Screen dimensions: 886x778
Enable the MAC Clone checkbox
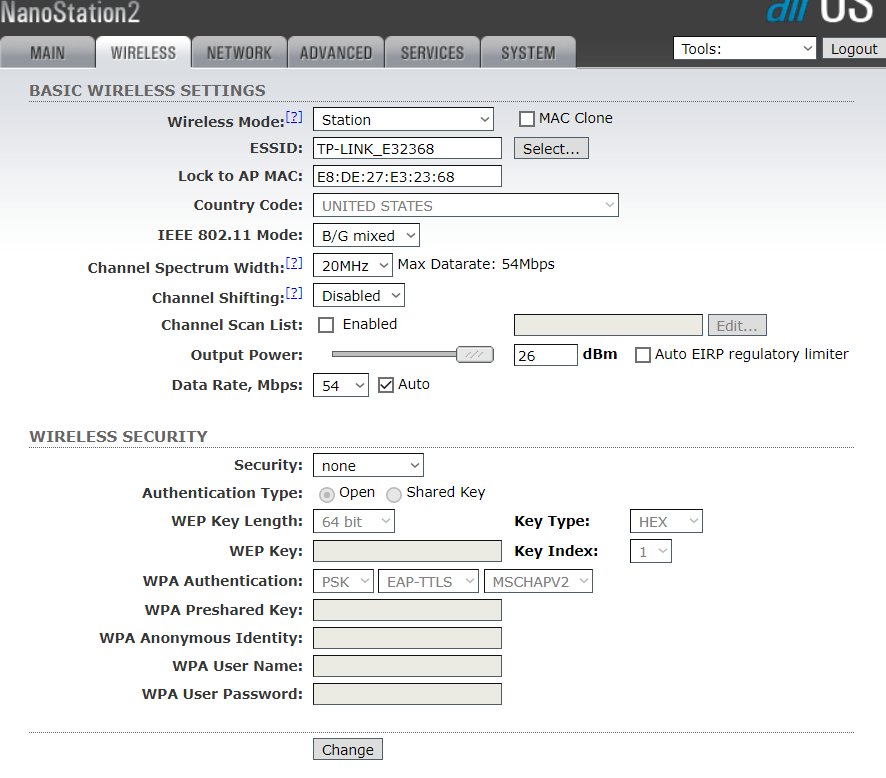527,119
